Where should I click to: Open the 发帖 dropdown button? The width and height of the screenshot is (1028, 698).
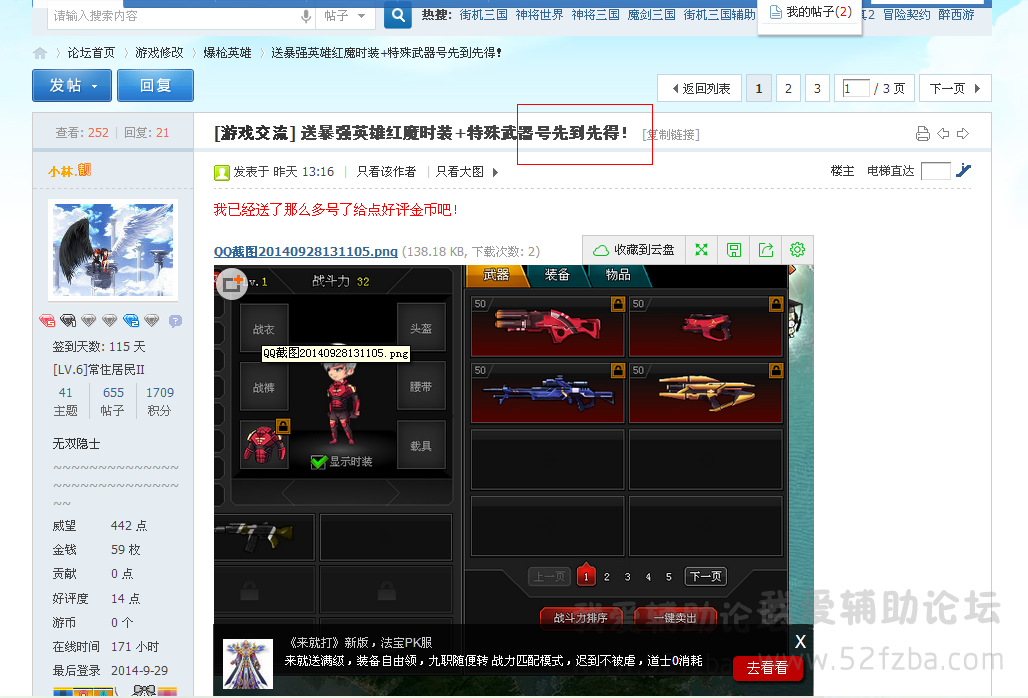tap(72, 86)
